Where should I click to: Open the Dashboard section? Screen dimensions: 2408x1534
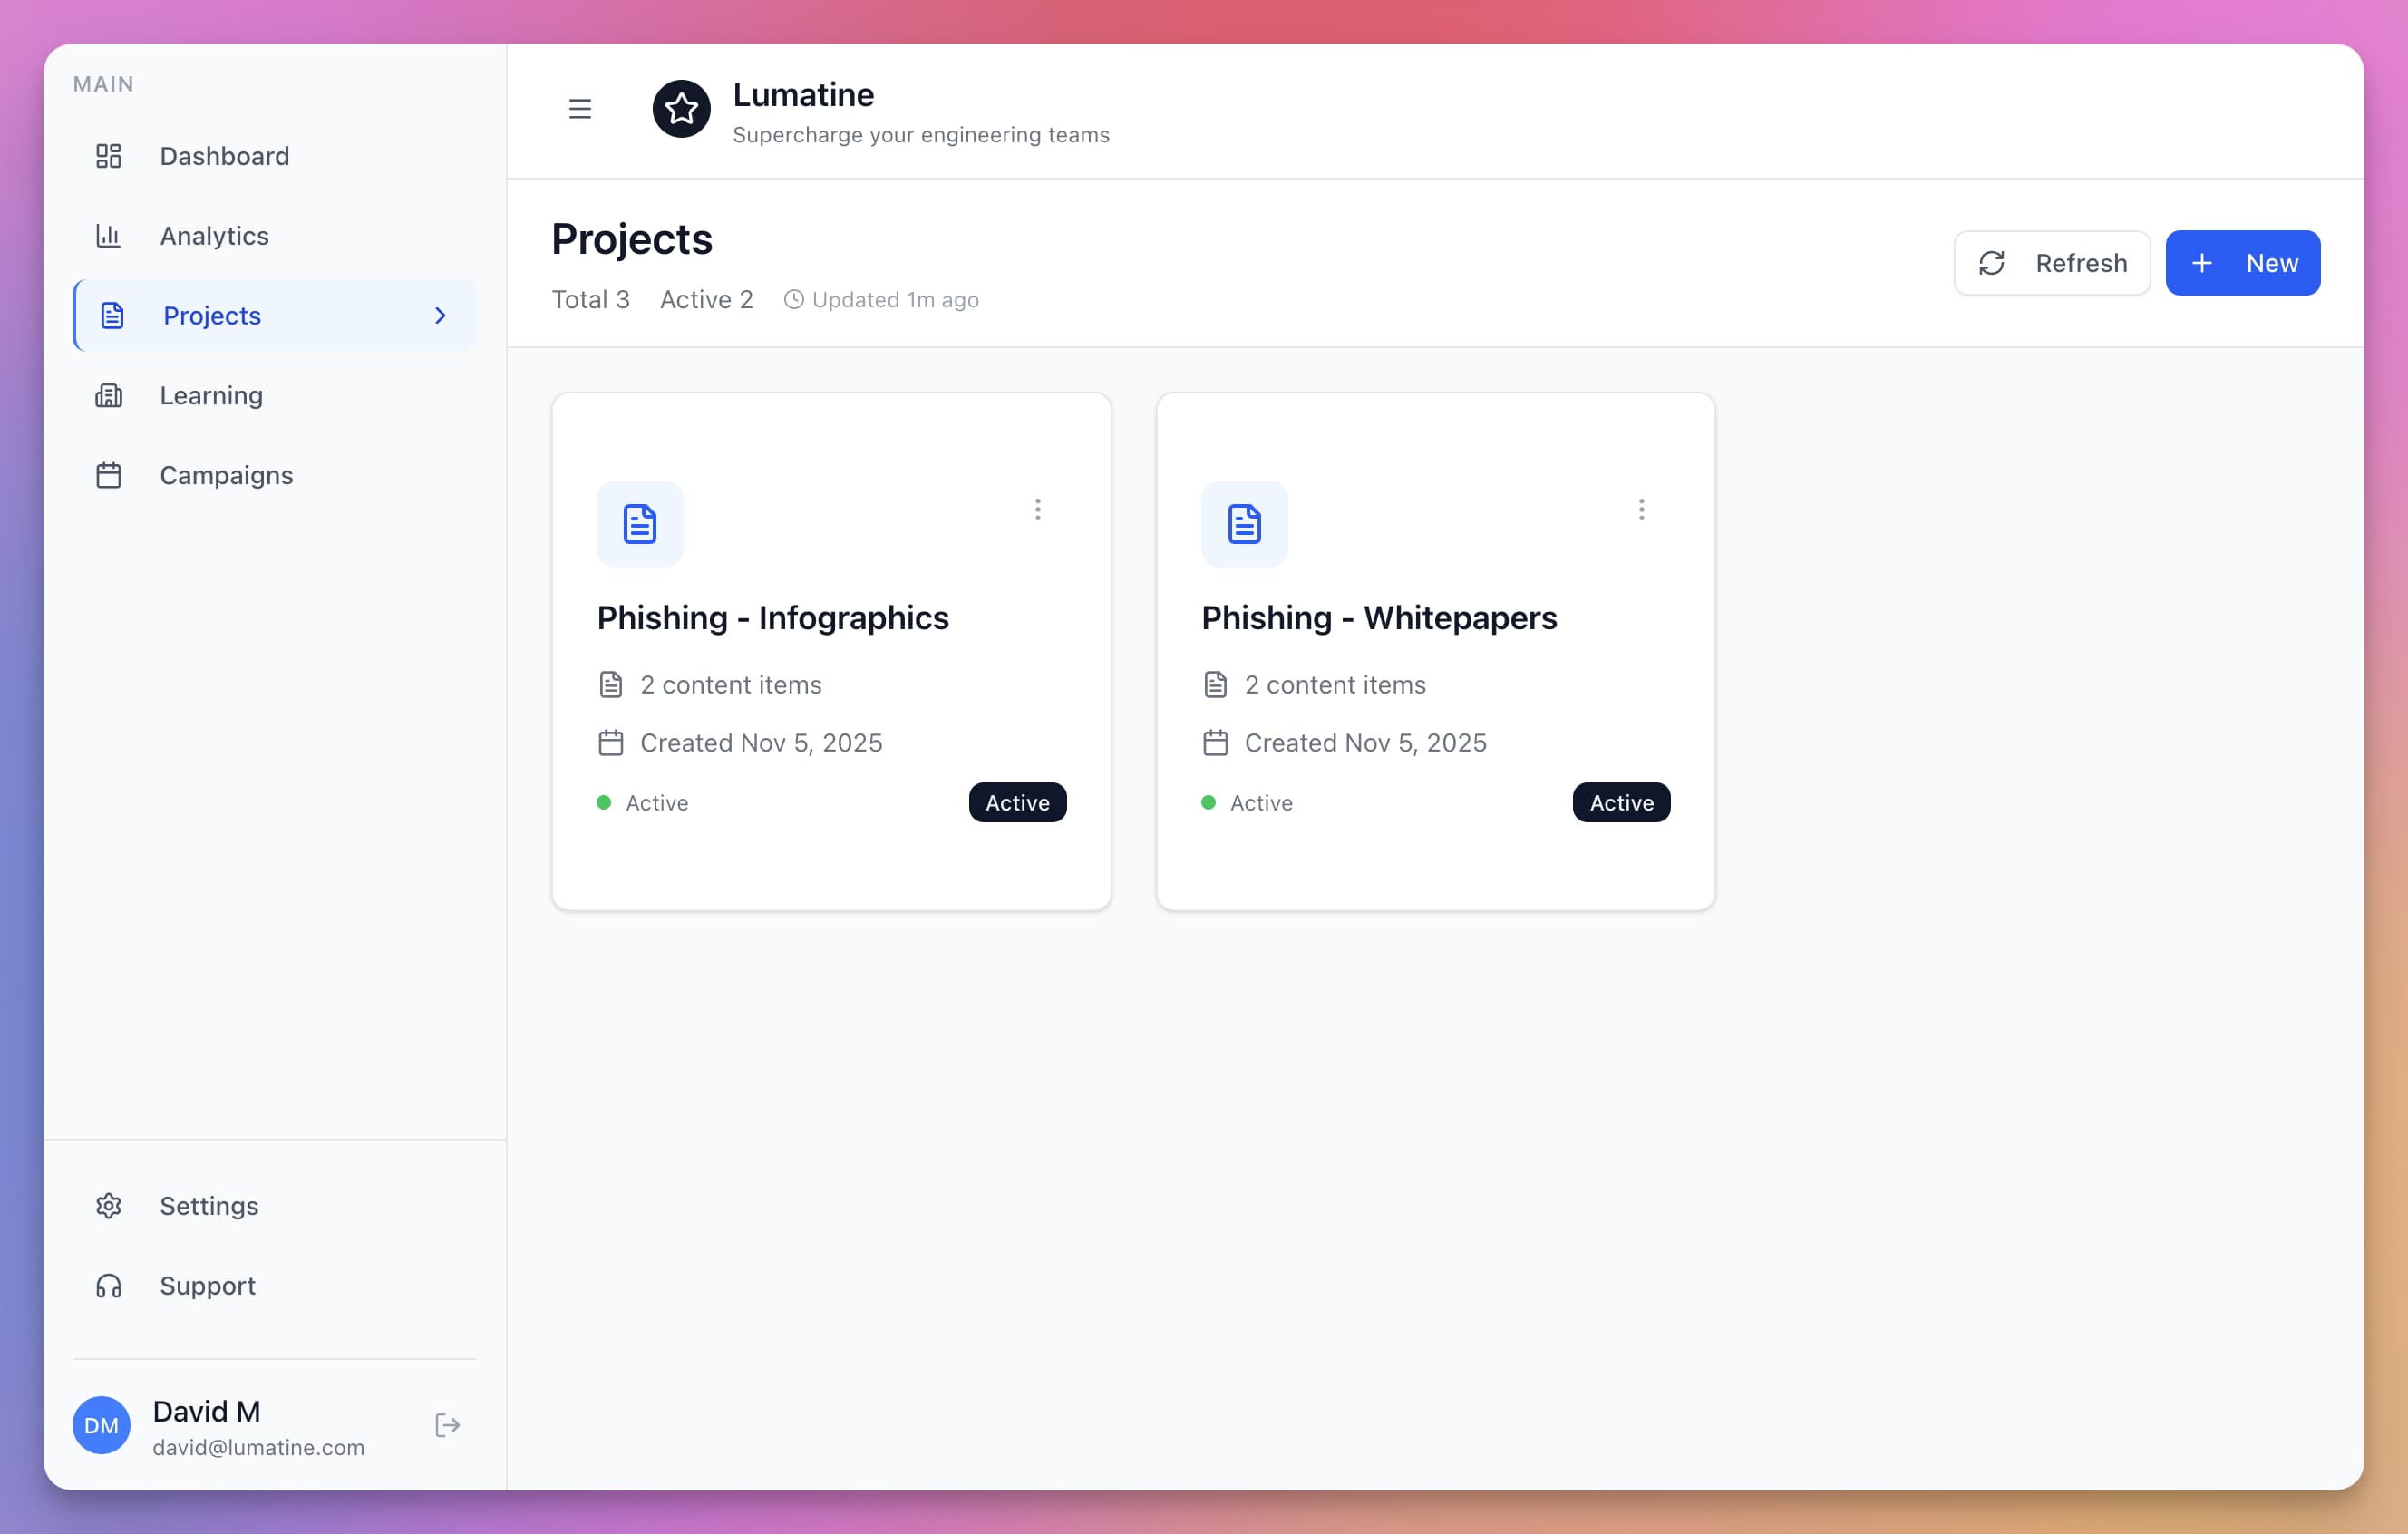[x=223, y=156]
